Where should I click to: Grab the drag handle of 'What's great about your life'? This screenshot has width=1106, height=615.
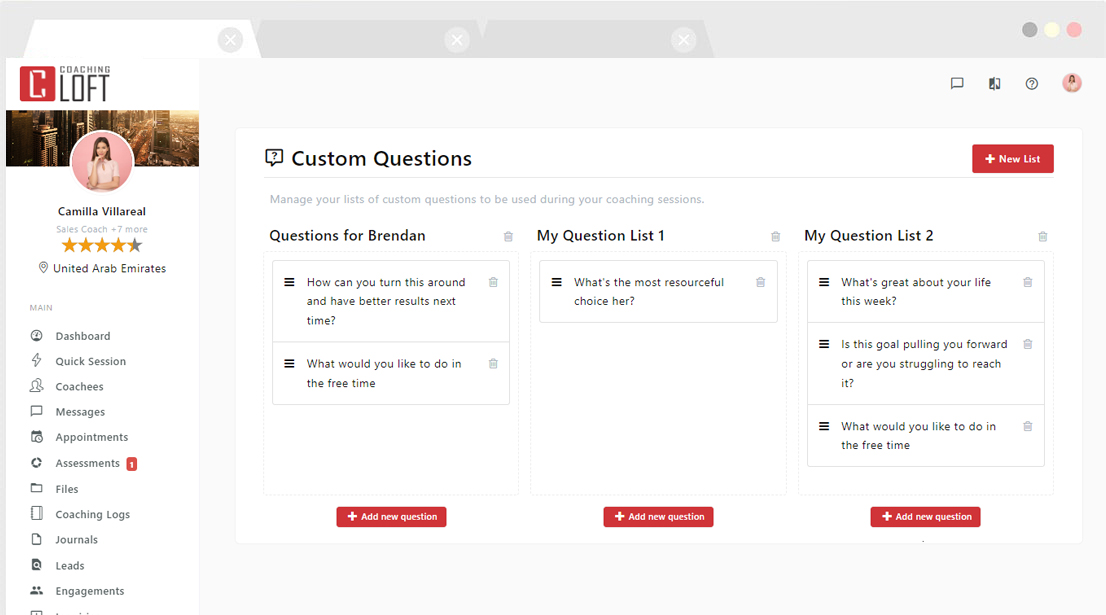pos(822,282)
